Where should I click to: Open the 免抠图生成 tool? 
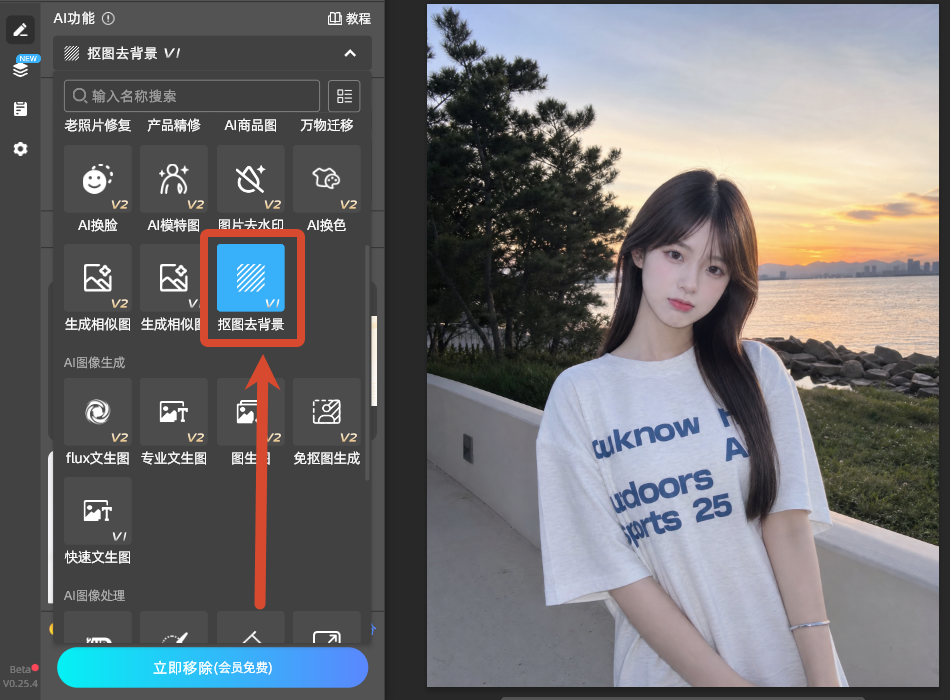[327, 412]
